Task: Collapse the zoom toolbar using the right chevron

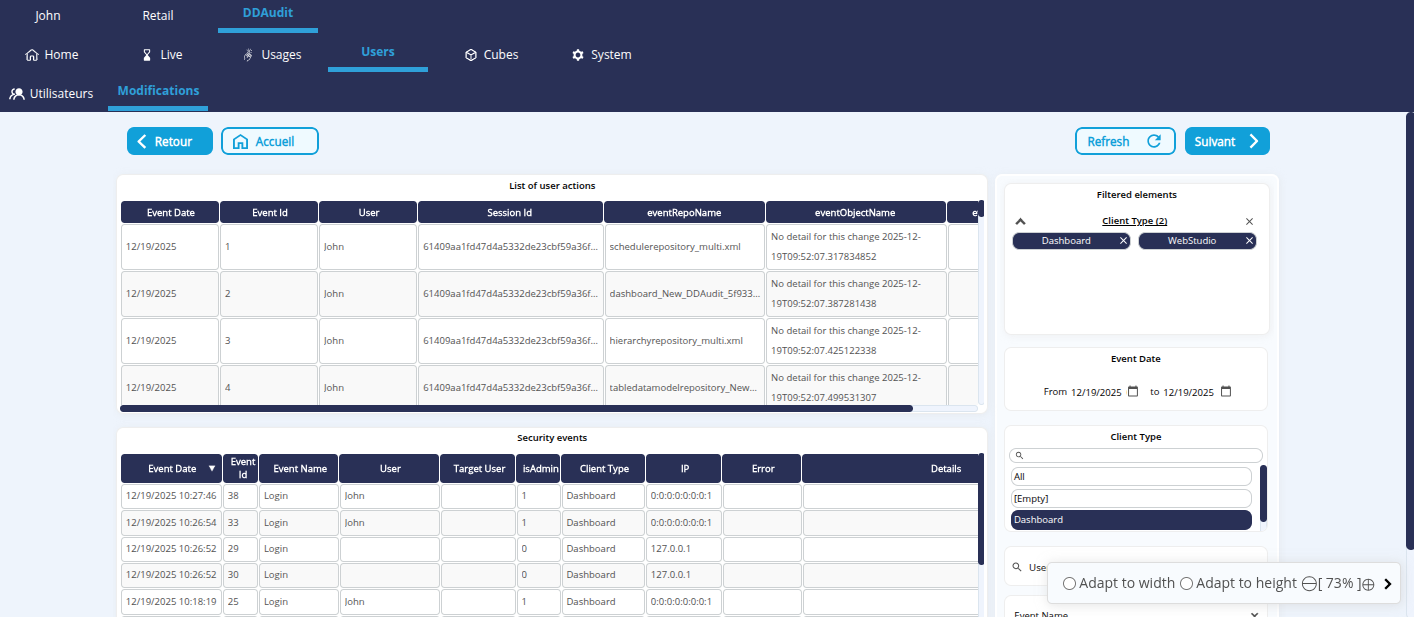Action: tap(1388, 584)
